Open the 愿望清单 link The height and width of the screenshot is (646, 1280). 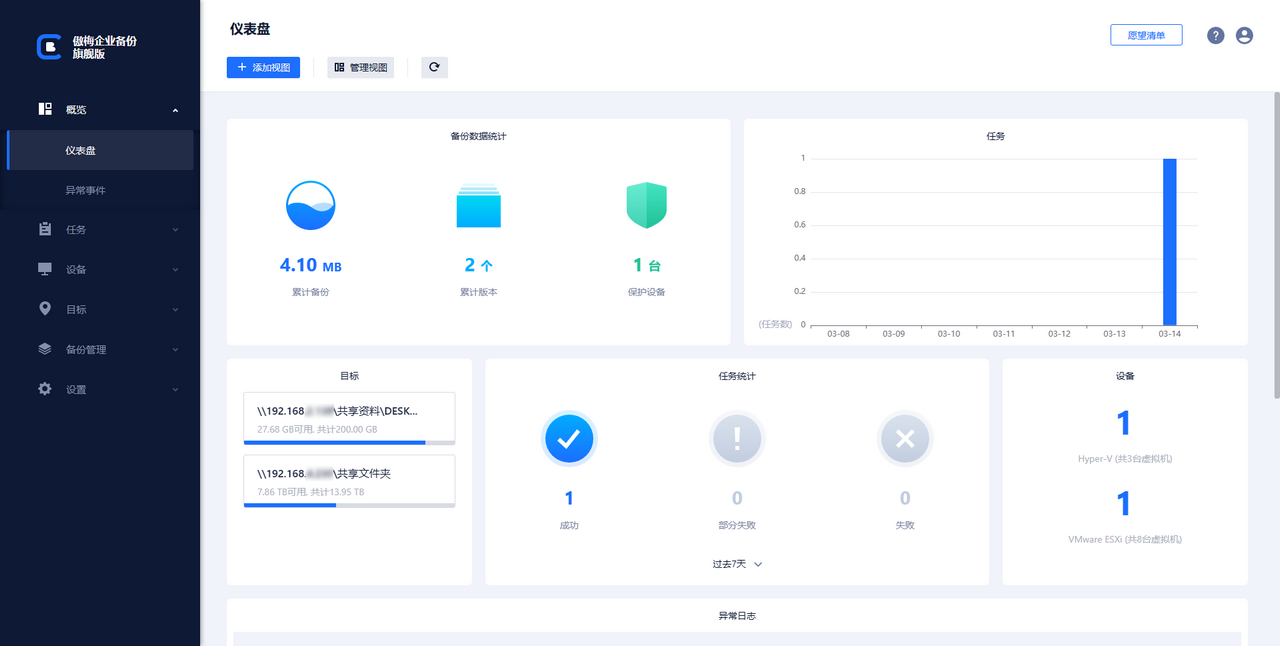click(x=1146, y=34)
